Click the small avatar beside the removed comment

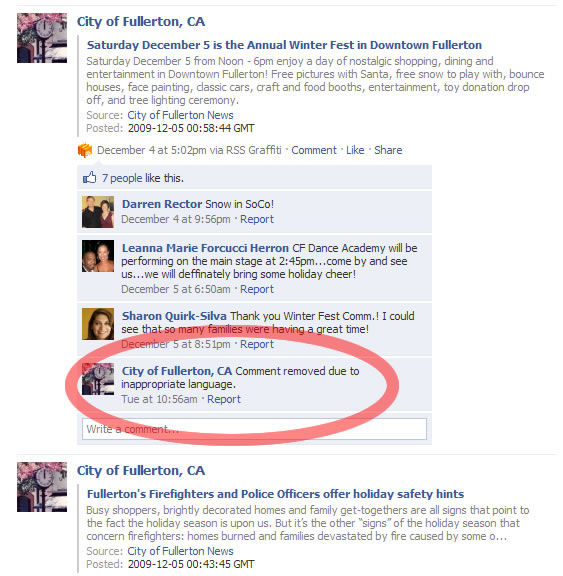click(98, 379)
